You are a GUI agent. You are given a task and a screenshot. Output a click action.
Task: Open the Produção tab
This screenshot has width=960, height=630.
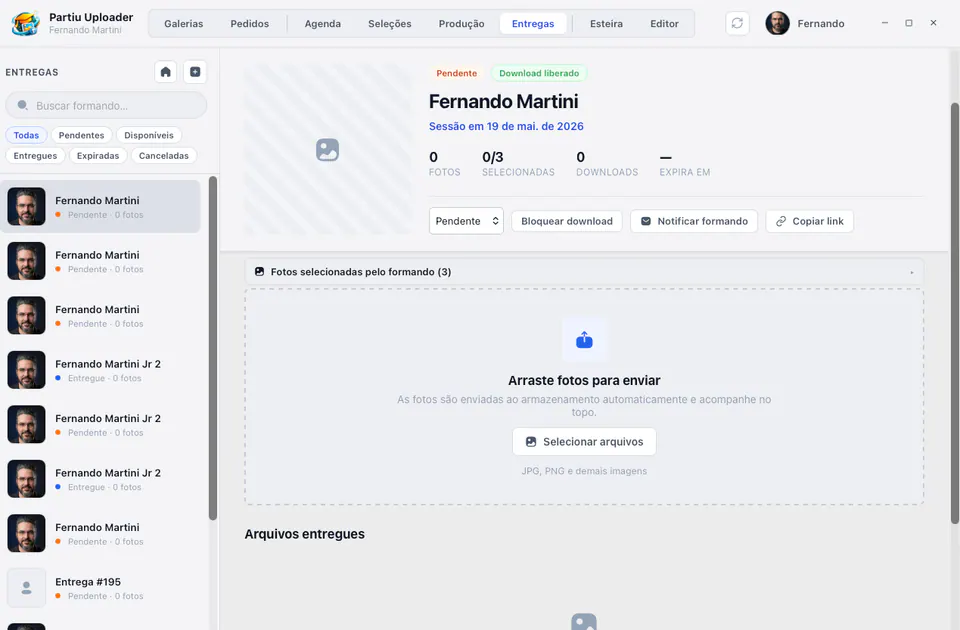462,24
